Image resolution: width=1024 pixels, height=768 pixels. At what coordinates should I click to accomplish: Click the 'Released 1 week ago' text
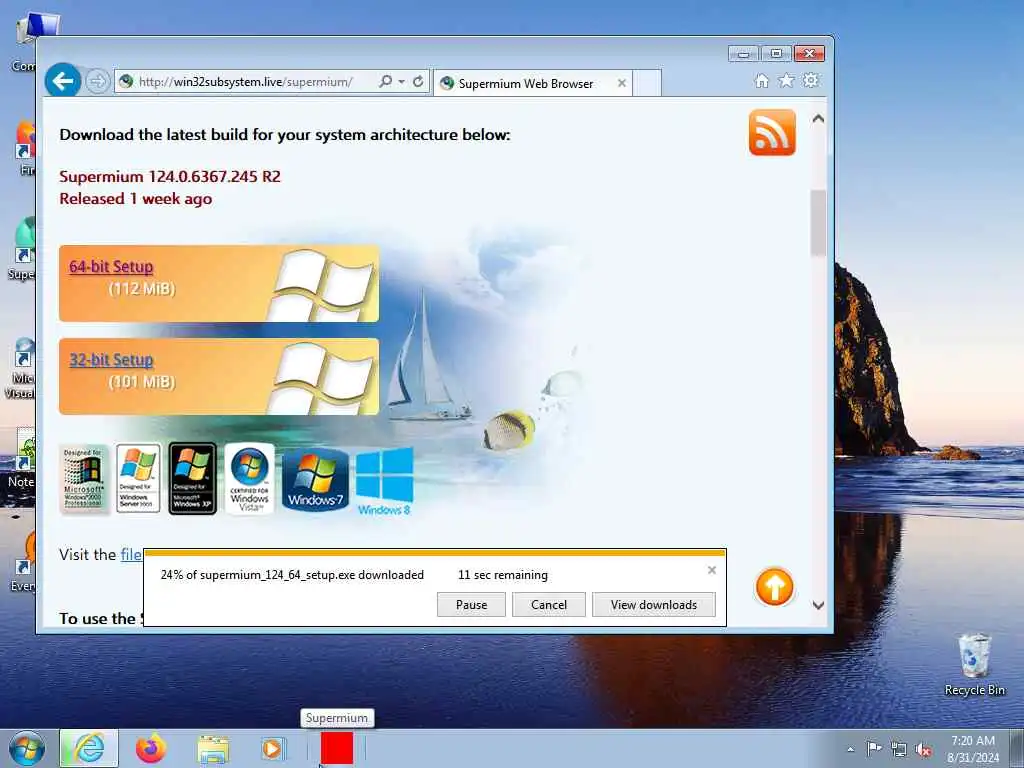pos(136,199)
